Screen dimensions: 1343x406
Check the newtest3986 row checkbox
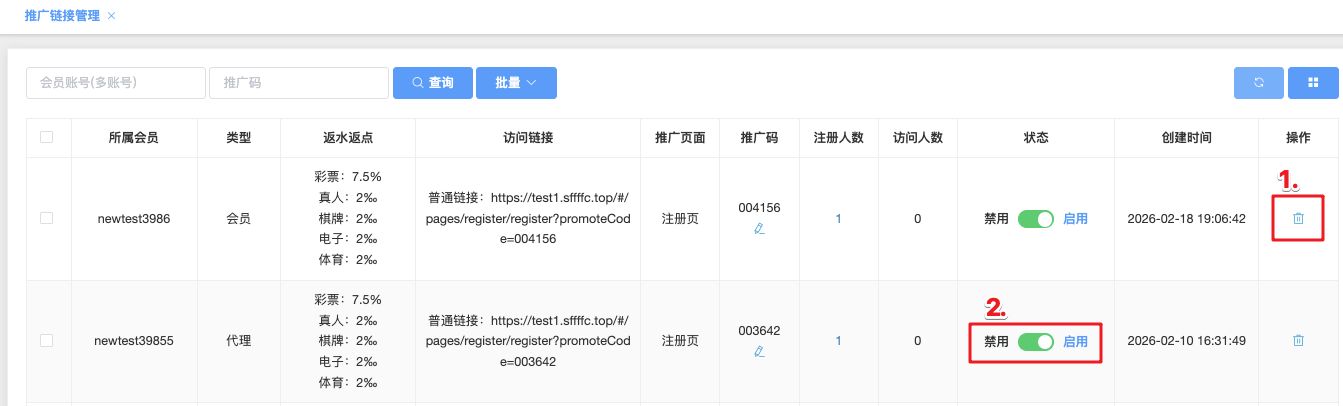47,218
